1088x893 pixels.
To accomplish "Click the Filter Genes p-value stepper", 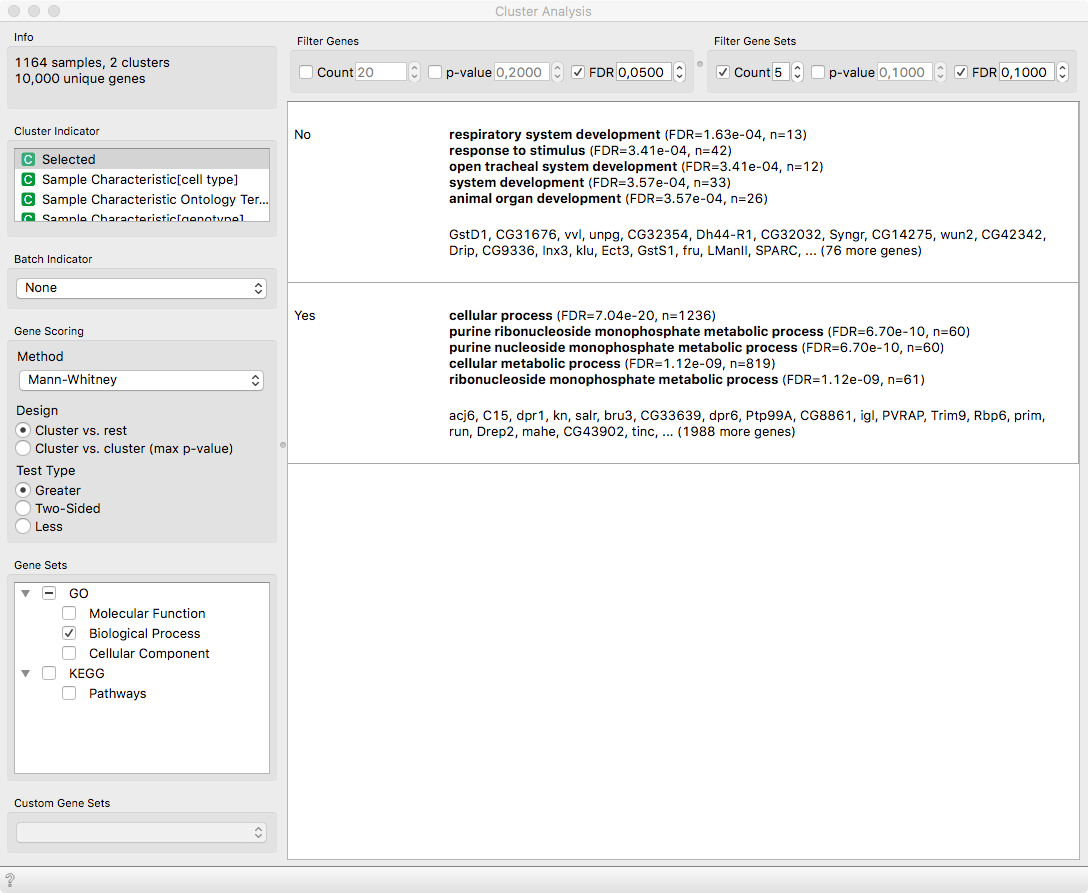I will tap(557, 72).
